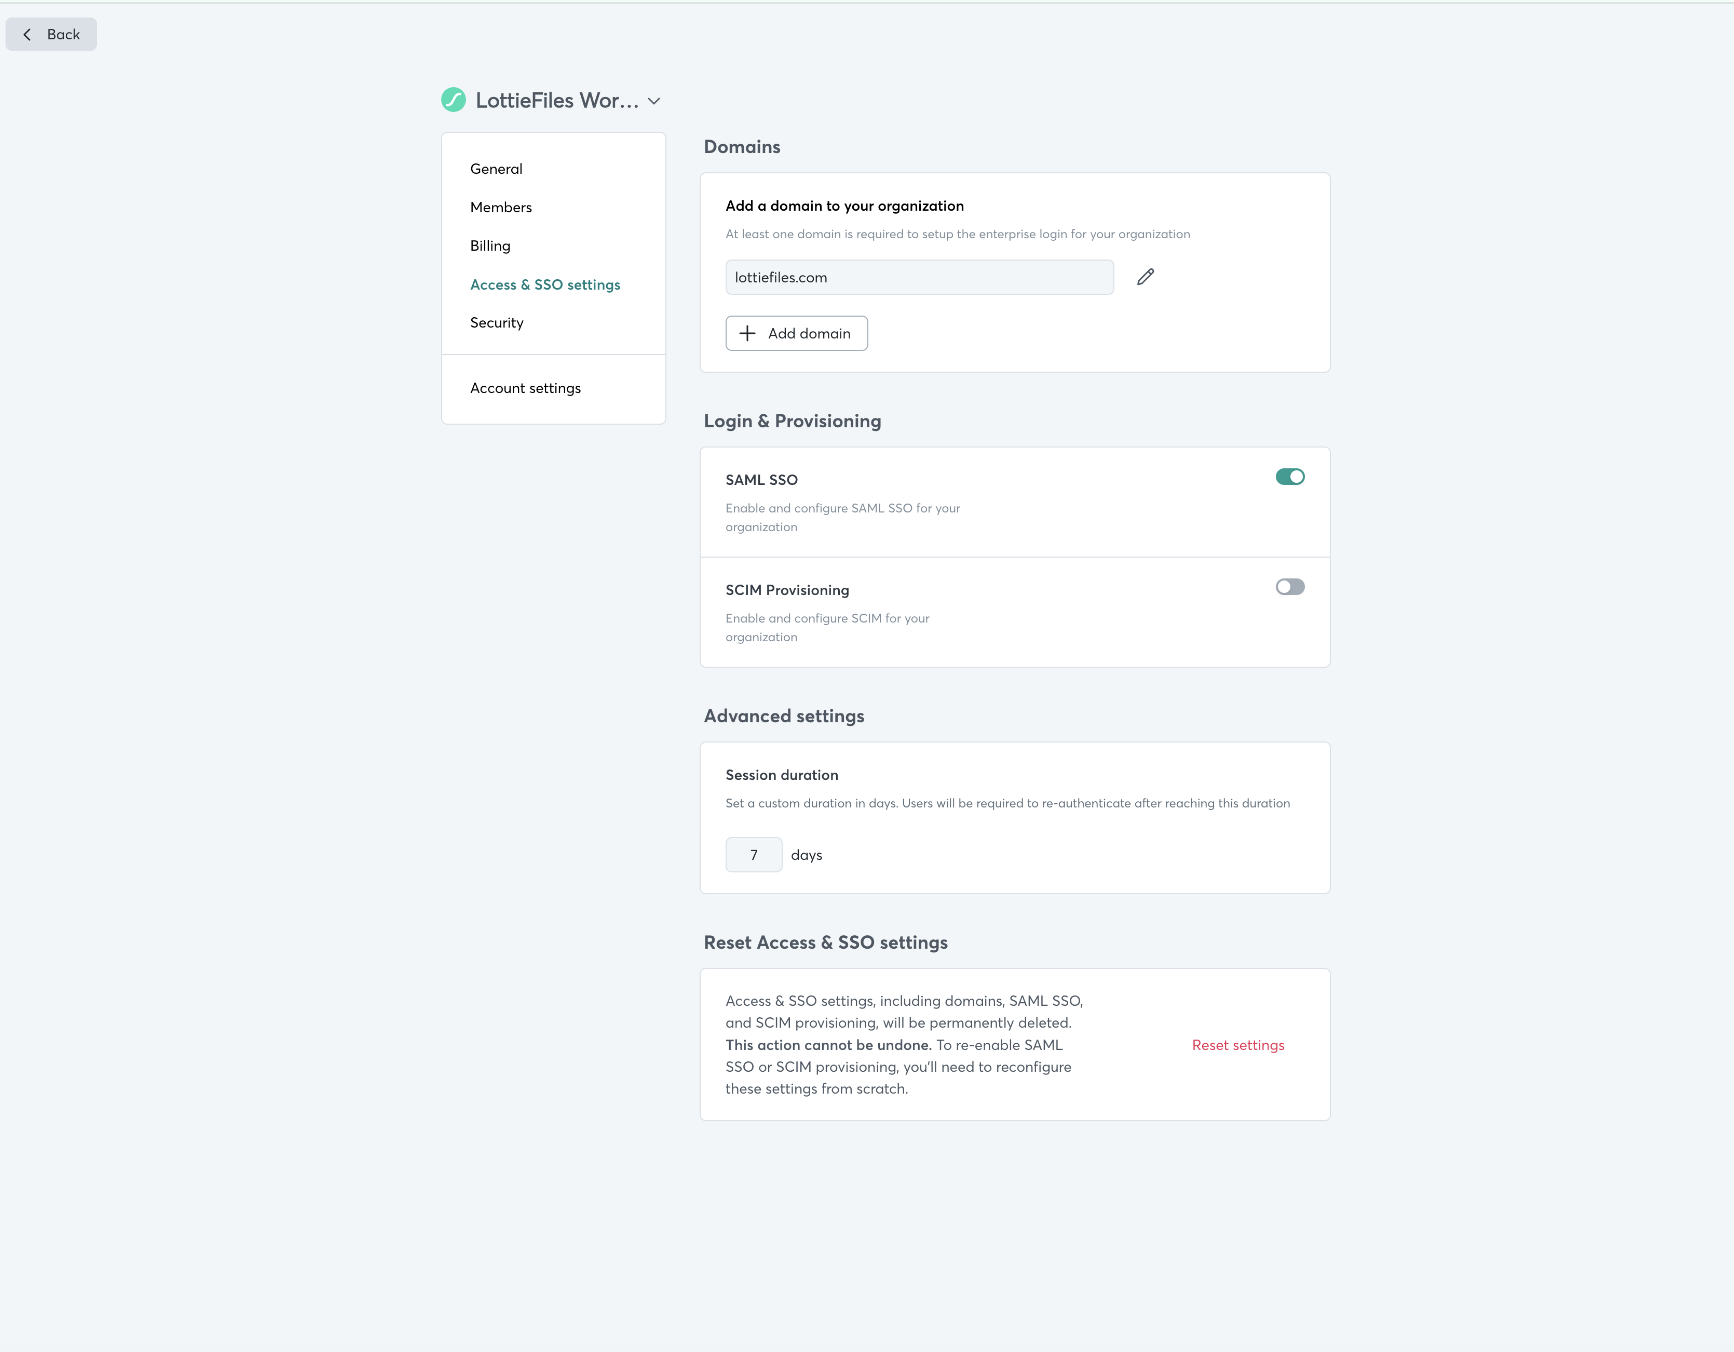Open the Security settings section
This screenshot has width=1734, height=1352.
click(x=496, y=322)
